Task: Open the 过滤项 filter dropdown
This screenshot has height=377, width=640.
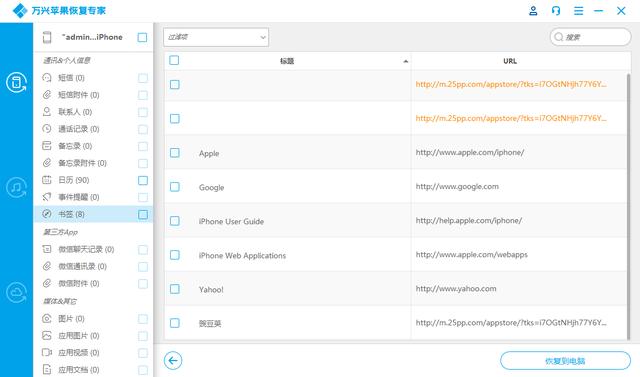Action: pos(216,37)
